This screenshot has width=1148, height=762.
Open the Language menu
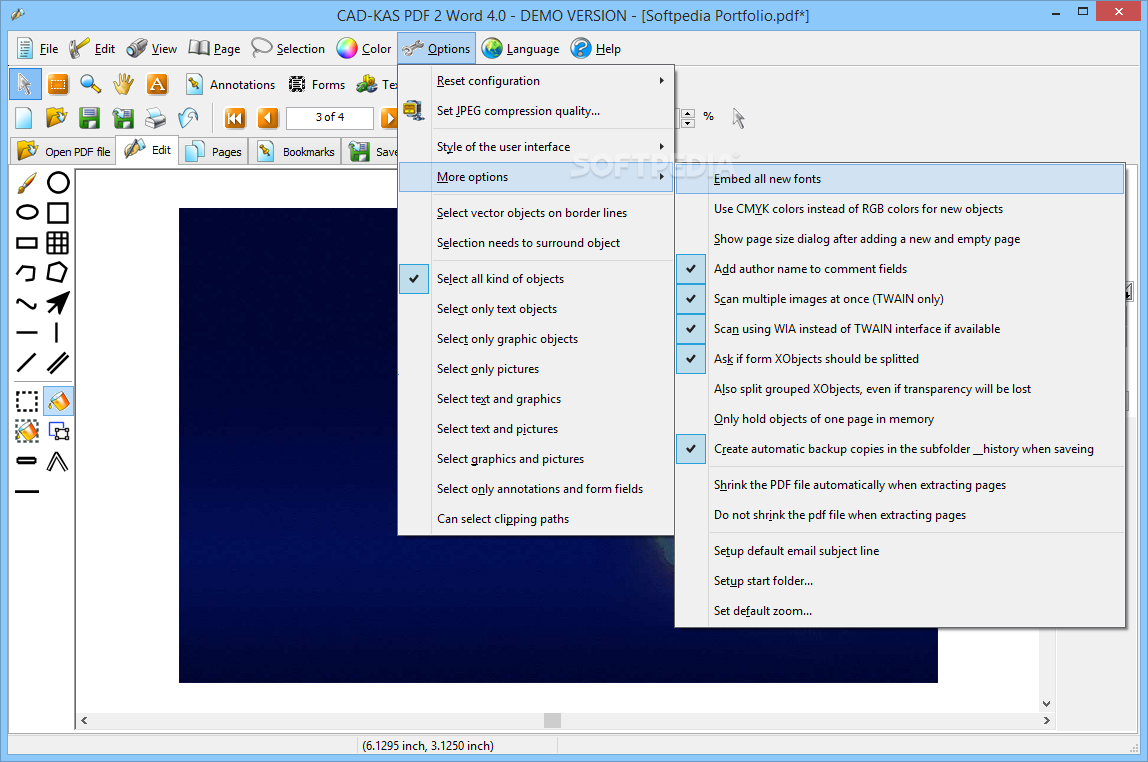coord(521,49)
